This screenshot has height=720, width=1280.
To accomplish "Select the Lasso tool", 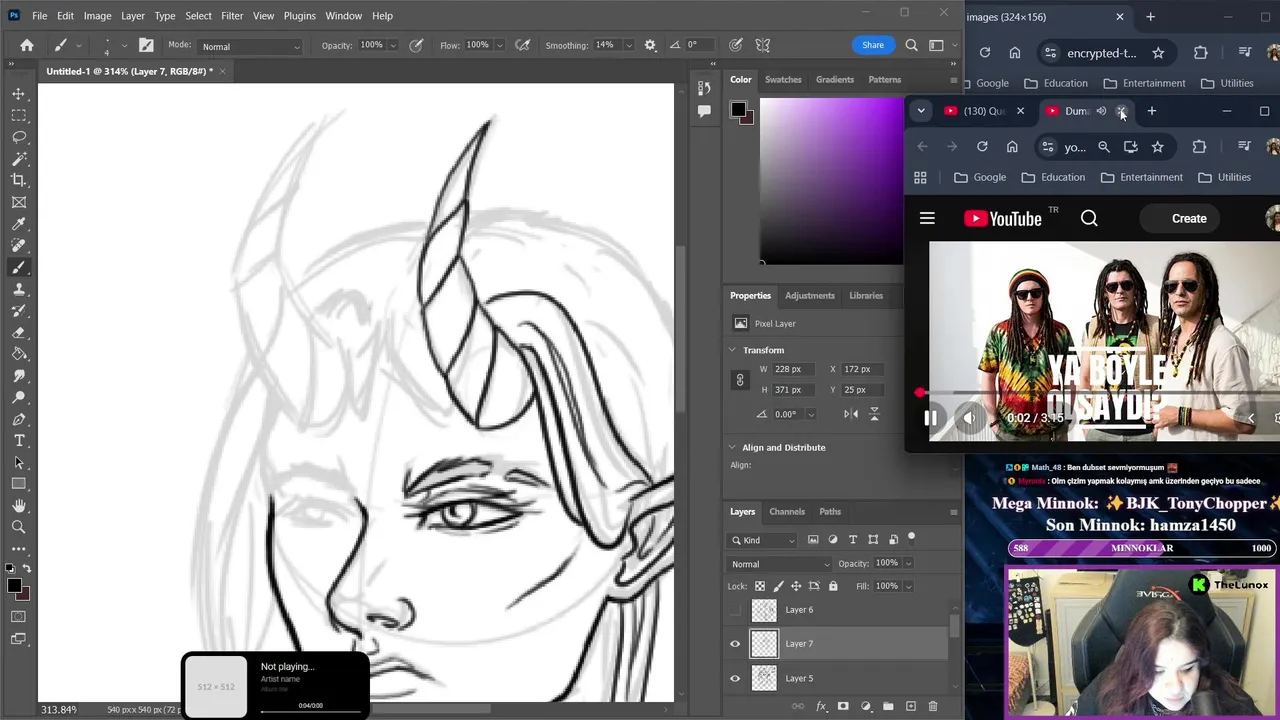I will pyautogui.click(x=19, y=137).
